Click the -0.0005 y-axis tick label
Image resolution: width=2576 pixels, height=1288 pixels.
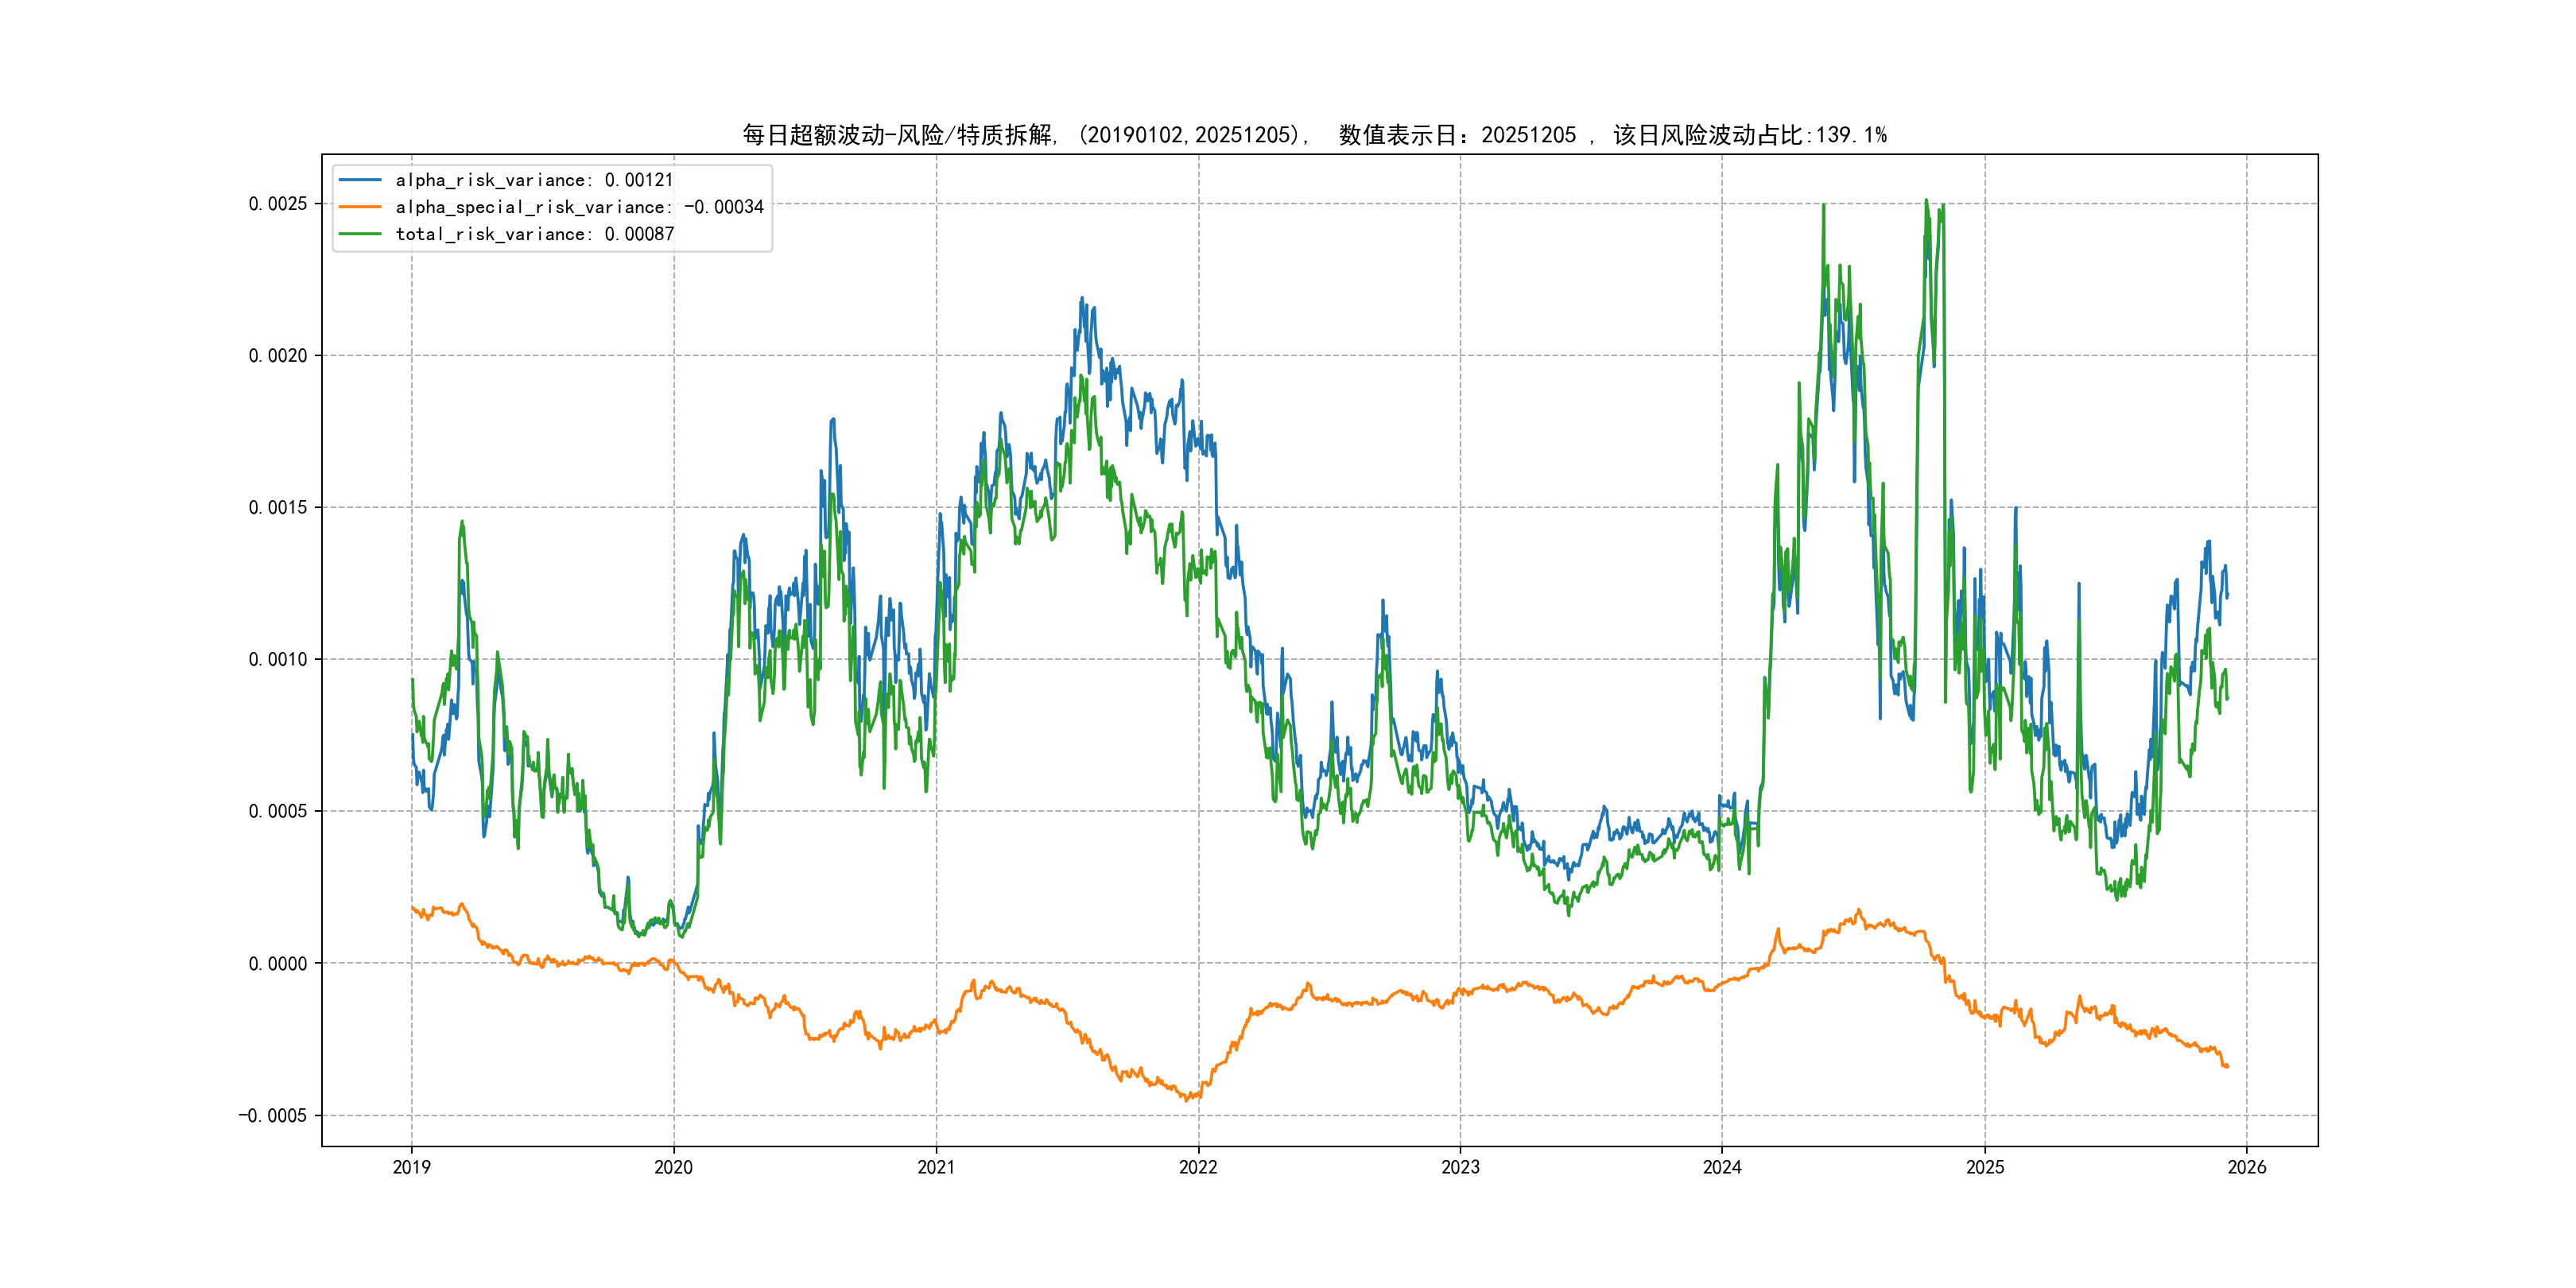(x=272, y=1116)
